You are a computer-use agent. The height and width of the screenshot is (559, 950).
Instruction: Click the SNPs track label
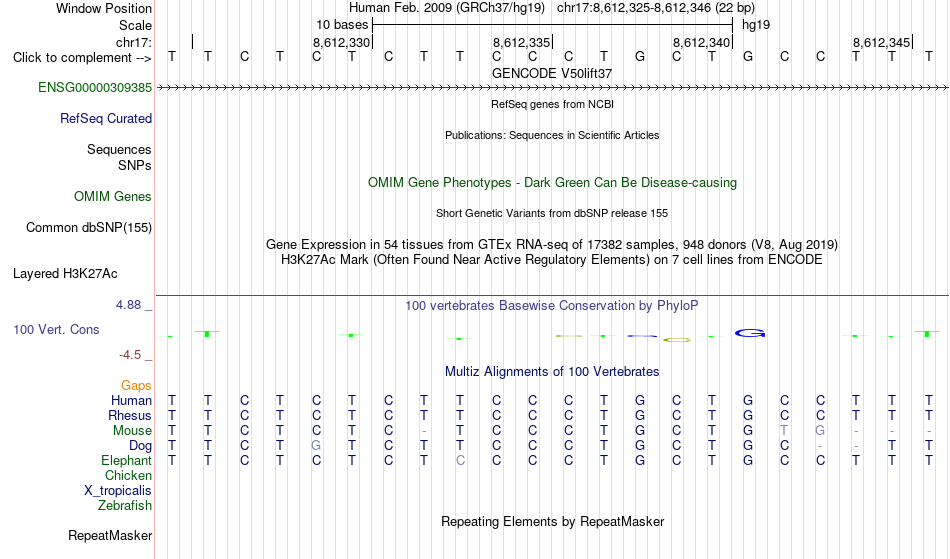tap(135, 165)
